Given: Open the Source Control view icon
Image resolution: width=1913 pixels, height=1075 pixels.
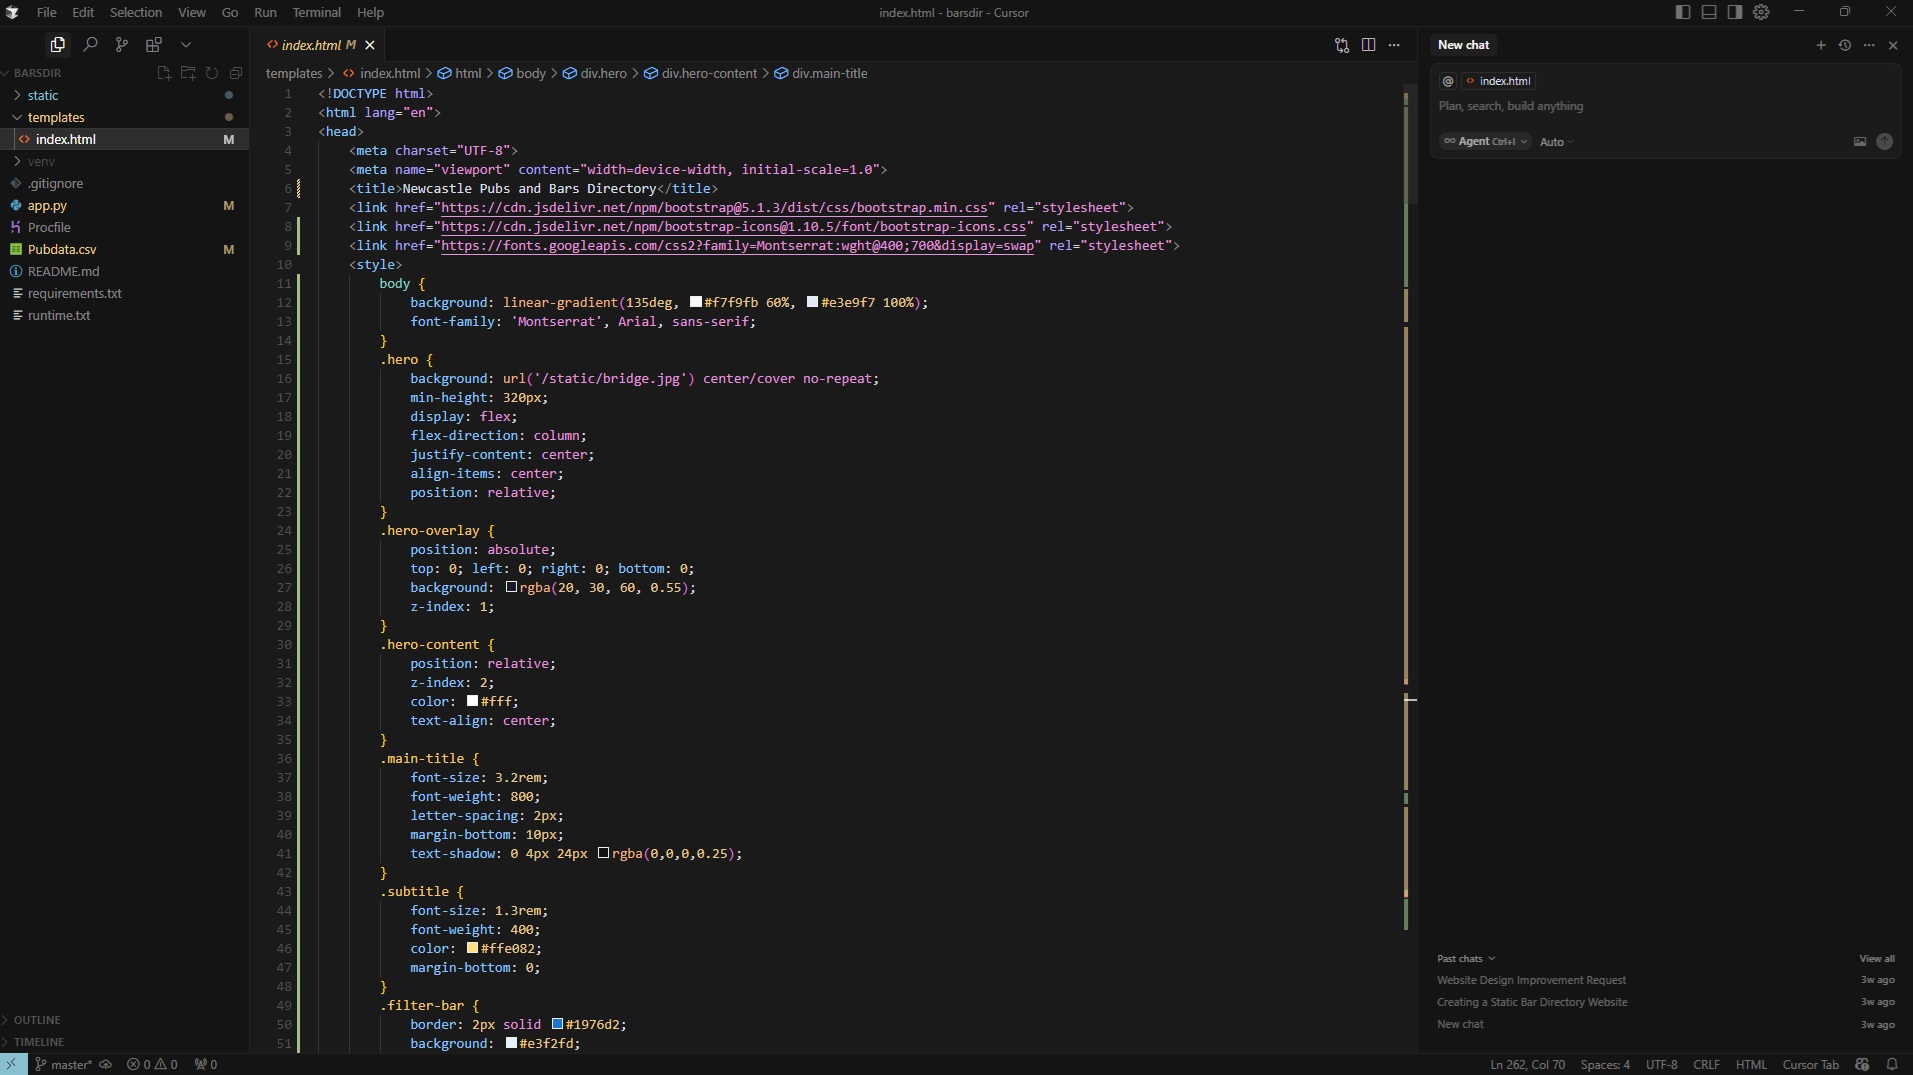Looking at the screenshot, I should (122, 45).
